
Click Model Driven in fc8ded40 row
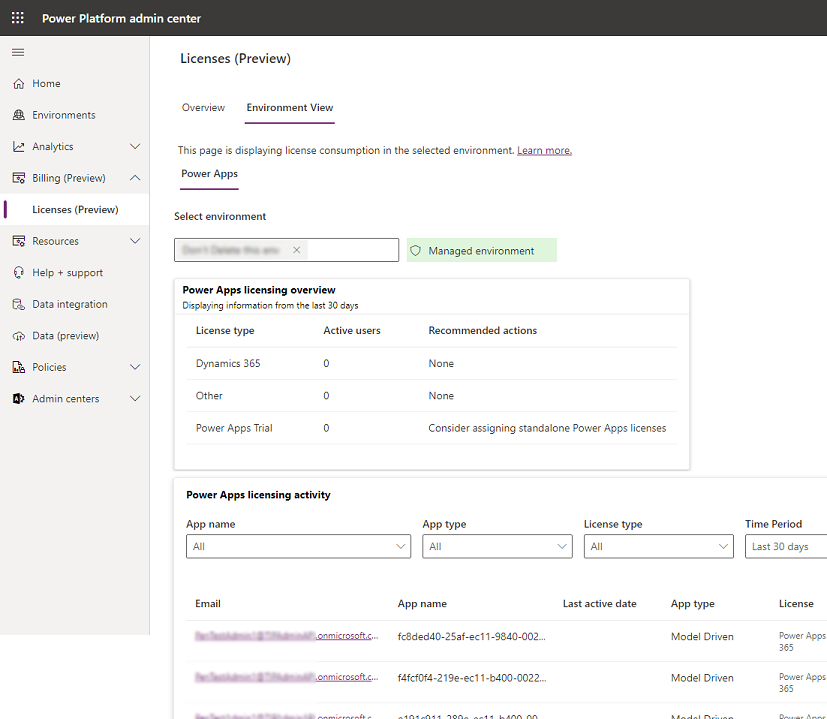point(702,636)
